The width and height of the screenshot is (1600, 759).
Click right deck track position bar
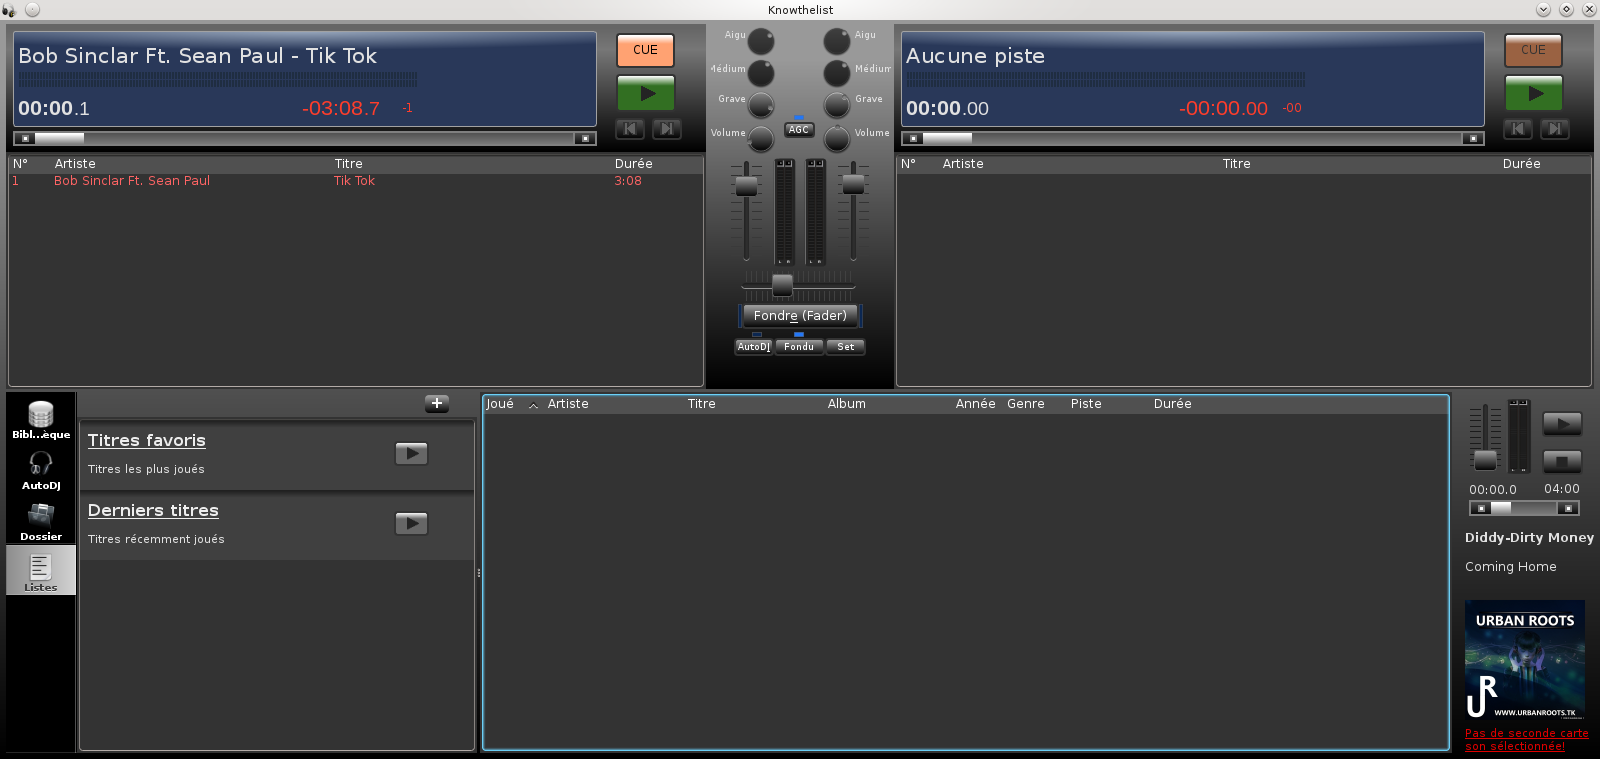(1193, 138)
